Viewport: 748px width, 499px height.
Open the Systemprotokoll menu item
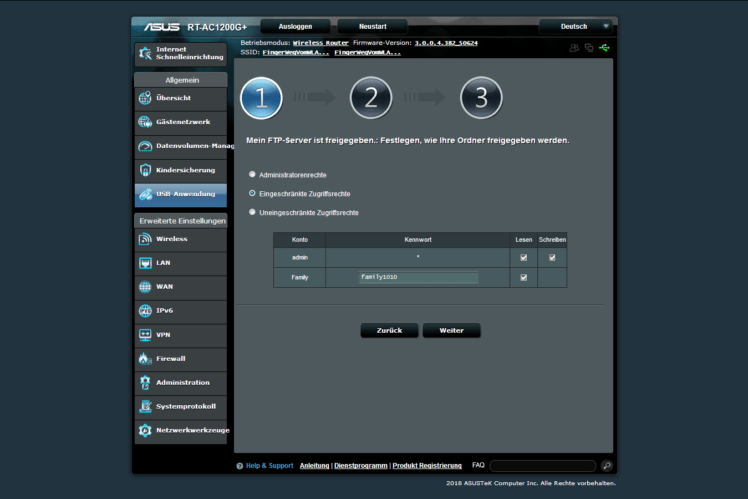[x=181, y=406]
